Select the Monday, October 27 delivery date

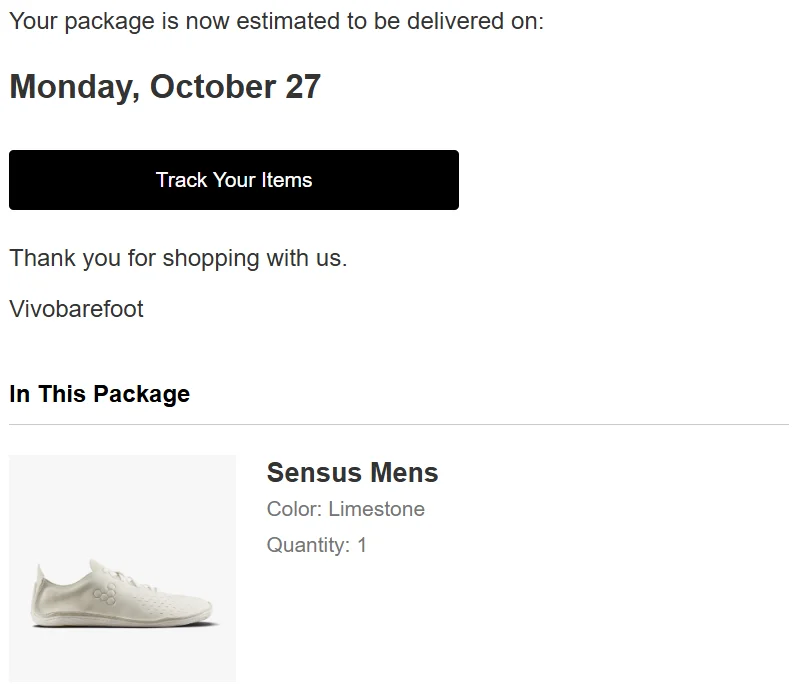[x=165, y=87]
